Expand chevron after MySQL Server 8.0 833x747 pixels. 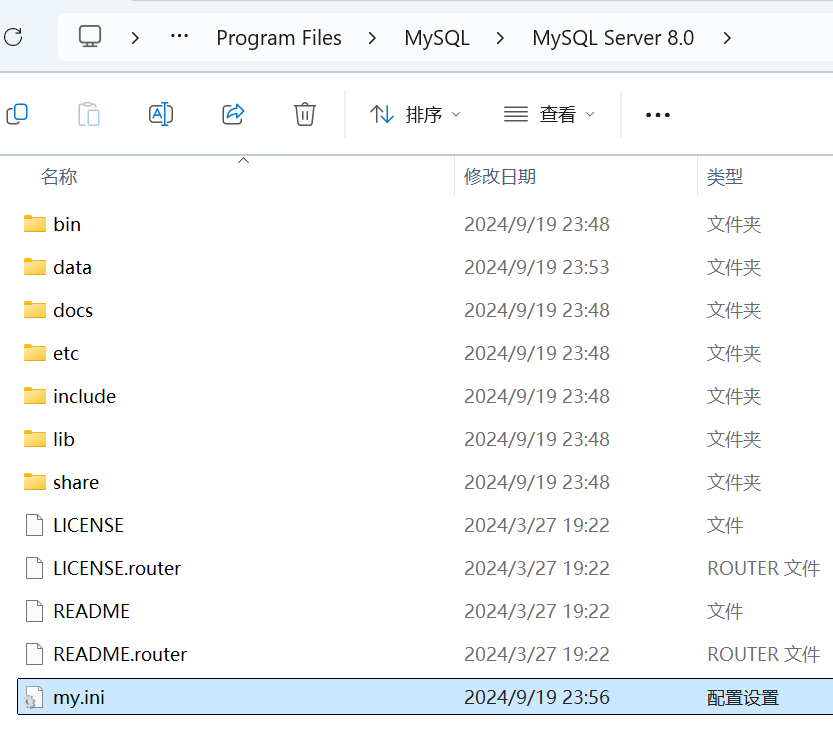727,38
